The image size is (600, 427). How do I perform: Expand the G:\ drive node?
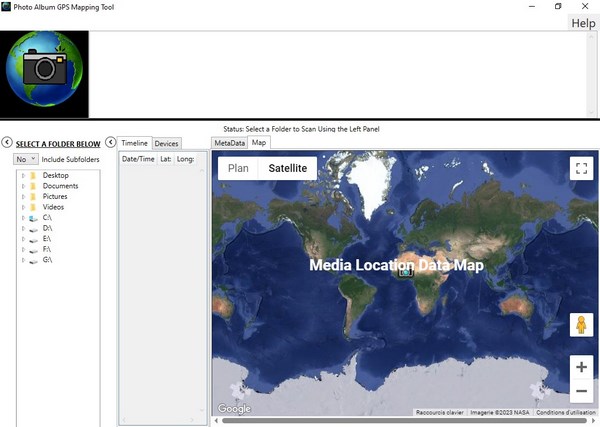(x=23, y=260)
